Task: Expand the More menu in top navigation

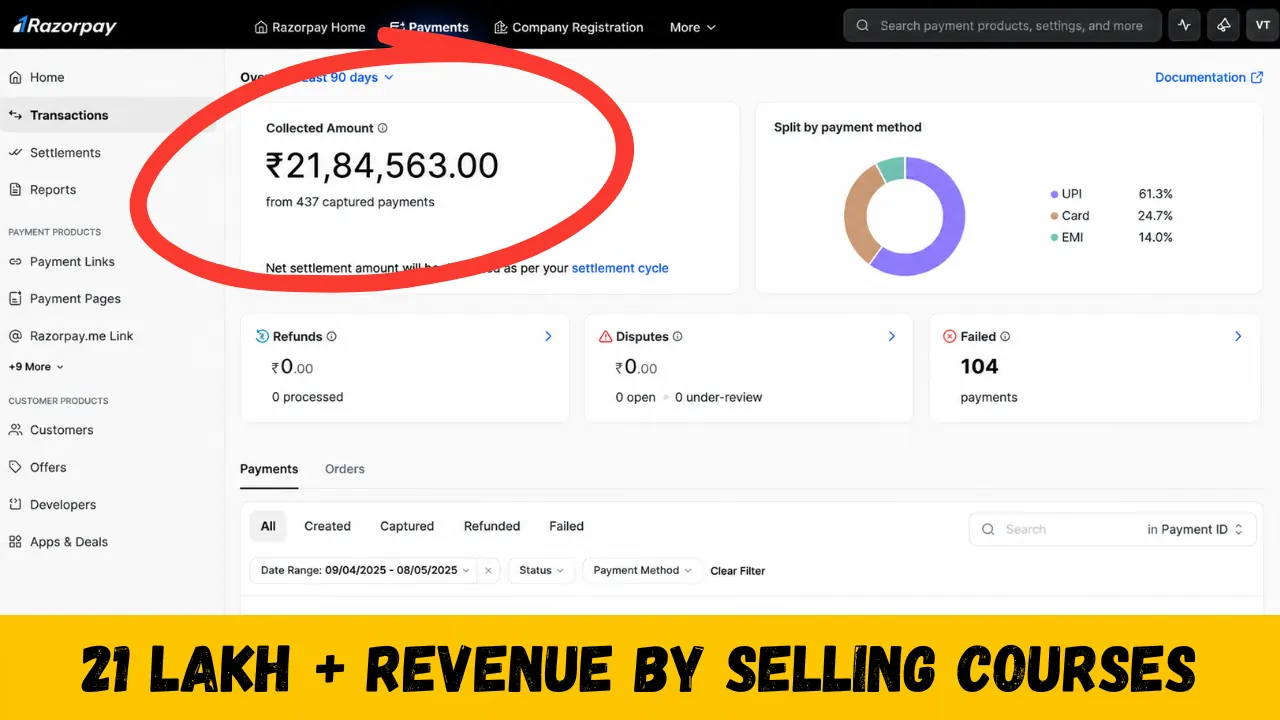Action: pos(693,27)
